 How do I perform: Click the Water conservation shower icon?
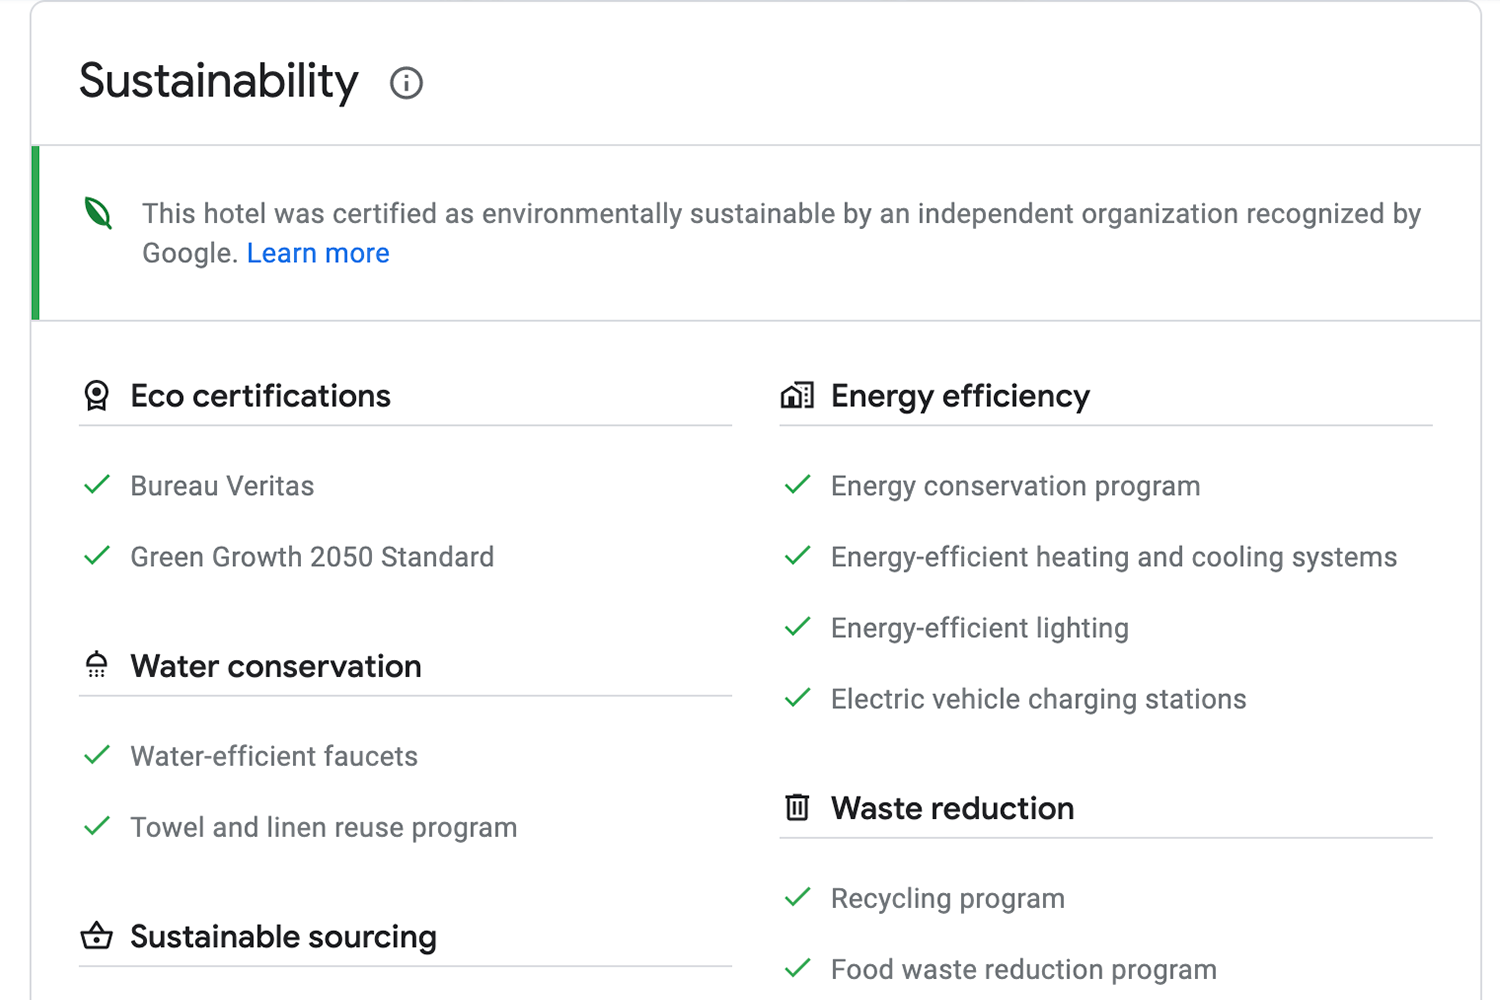pos(97,665)
